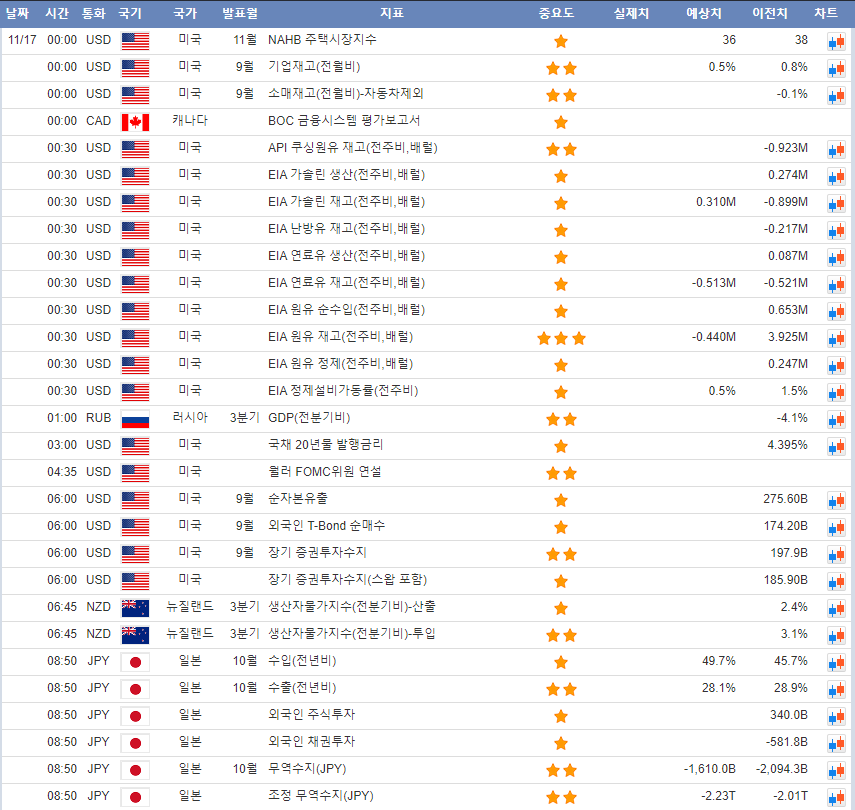This screenshot has width=855, height=810.
Task: Click 소매재고(전월비)-자동차제외 indicator name
Action: coord(346,94)
